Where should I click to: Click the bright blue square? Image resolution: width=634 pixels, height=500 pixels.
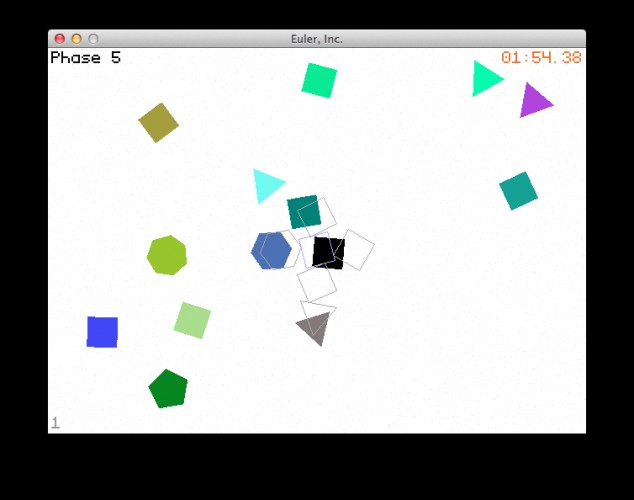point(102,332)
